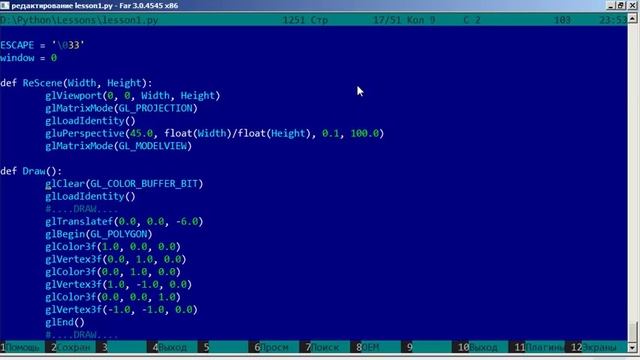Click the def ReScene(Width, Height) line
The width and height of the screenshot is (640, 360).
coord(76,83)
